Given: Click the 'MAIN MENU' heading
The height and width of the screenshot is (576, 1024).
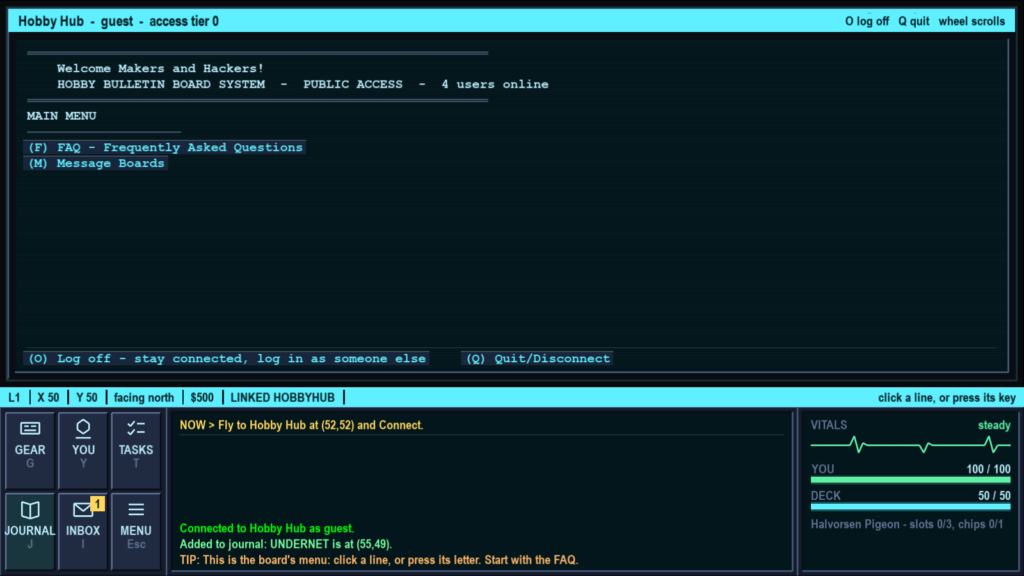Looking at the screenshot, I should [61, 116].
